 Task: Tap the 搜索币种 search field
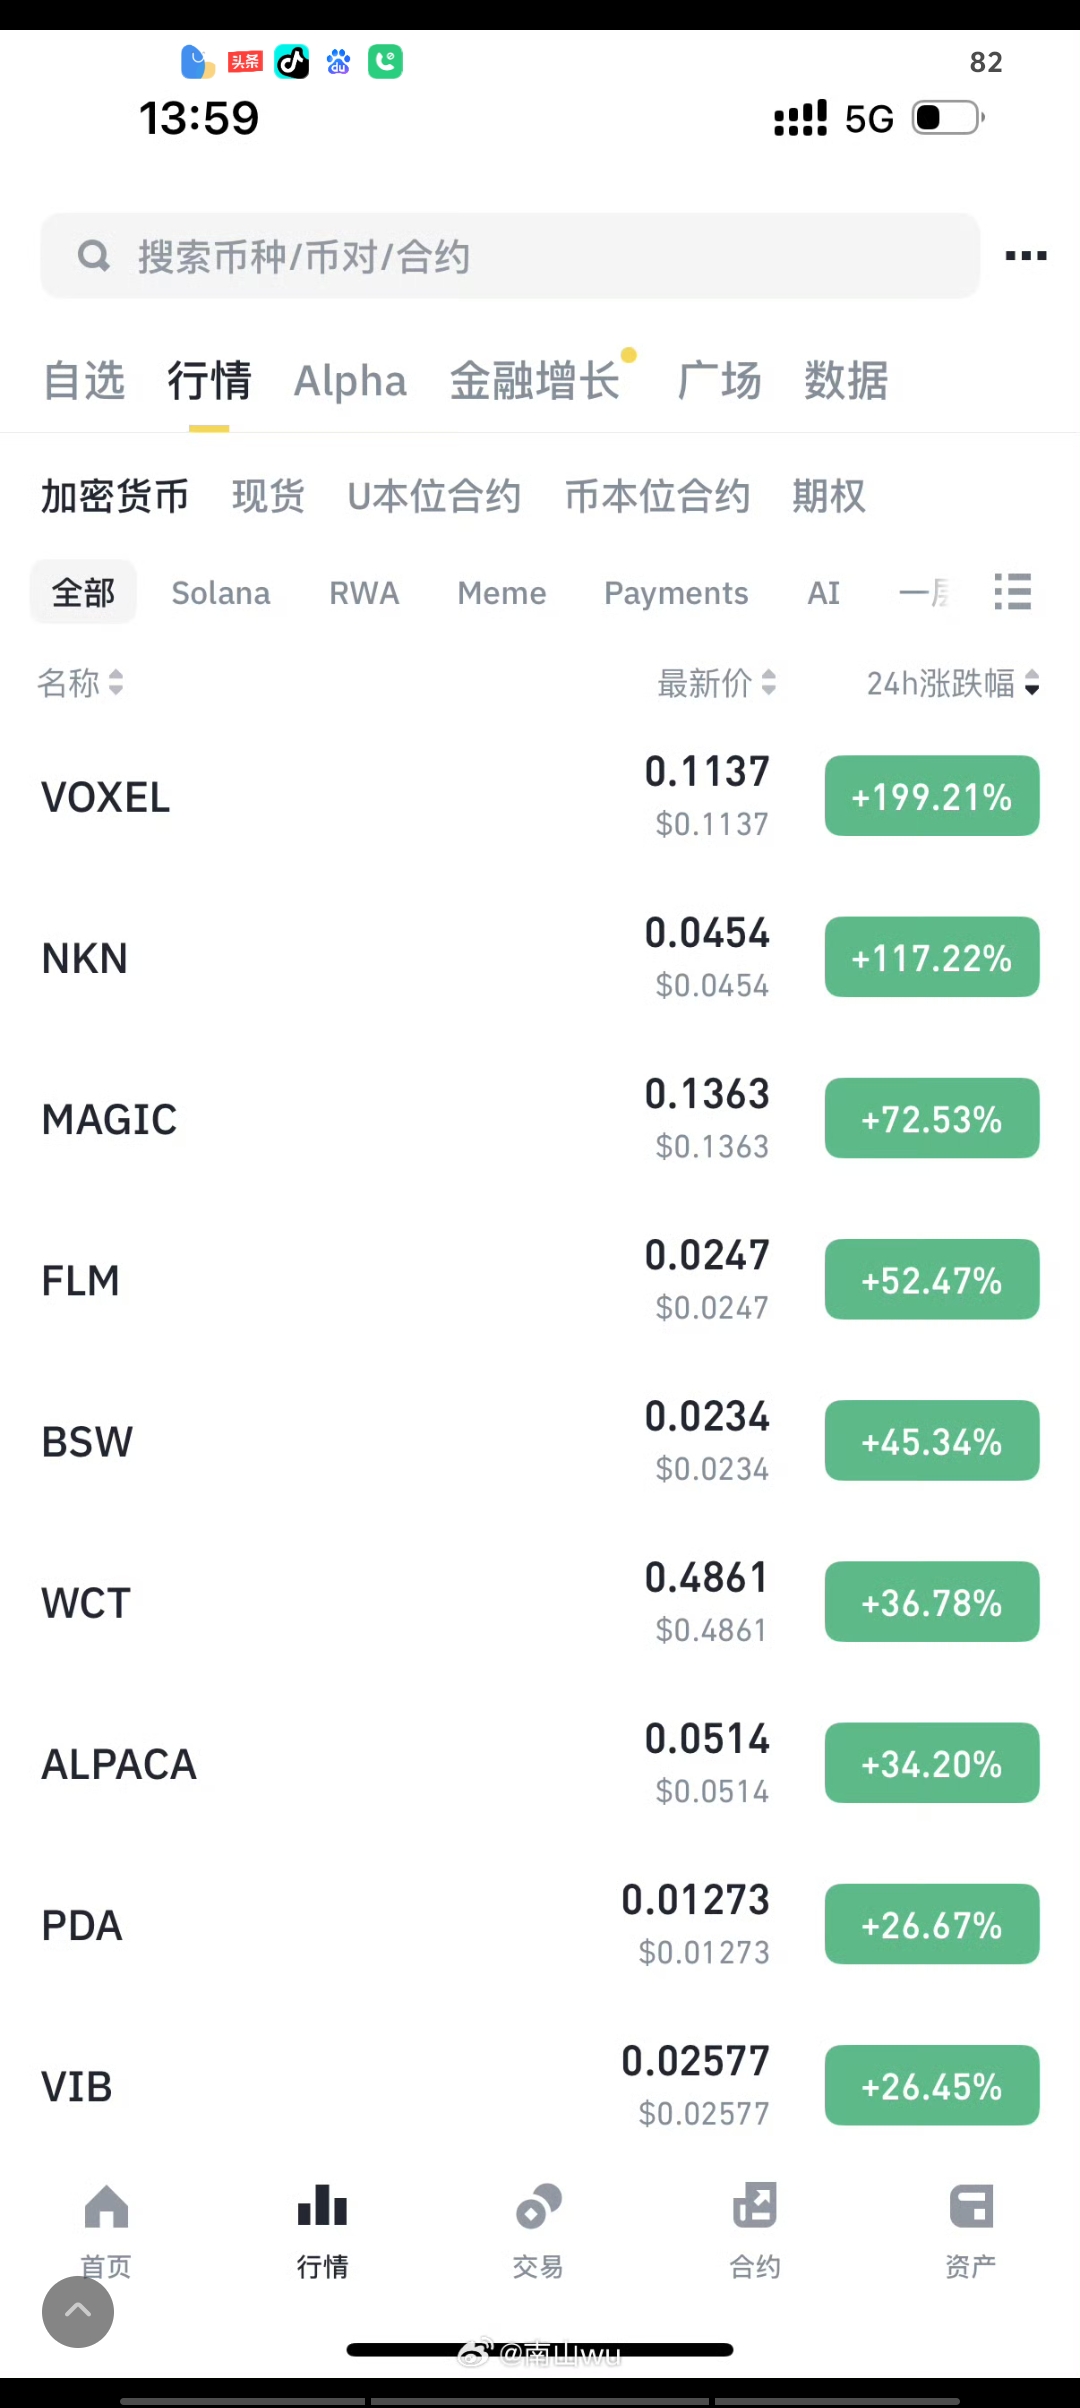point(510,256)
